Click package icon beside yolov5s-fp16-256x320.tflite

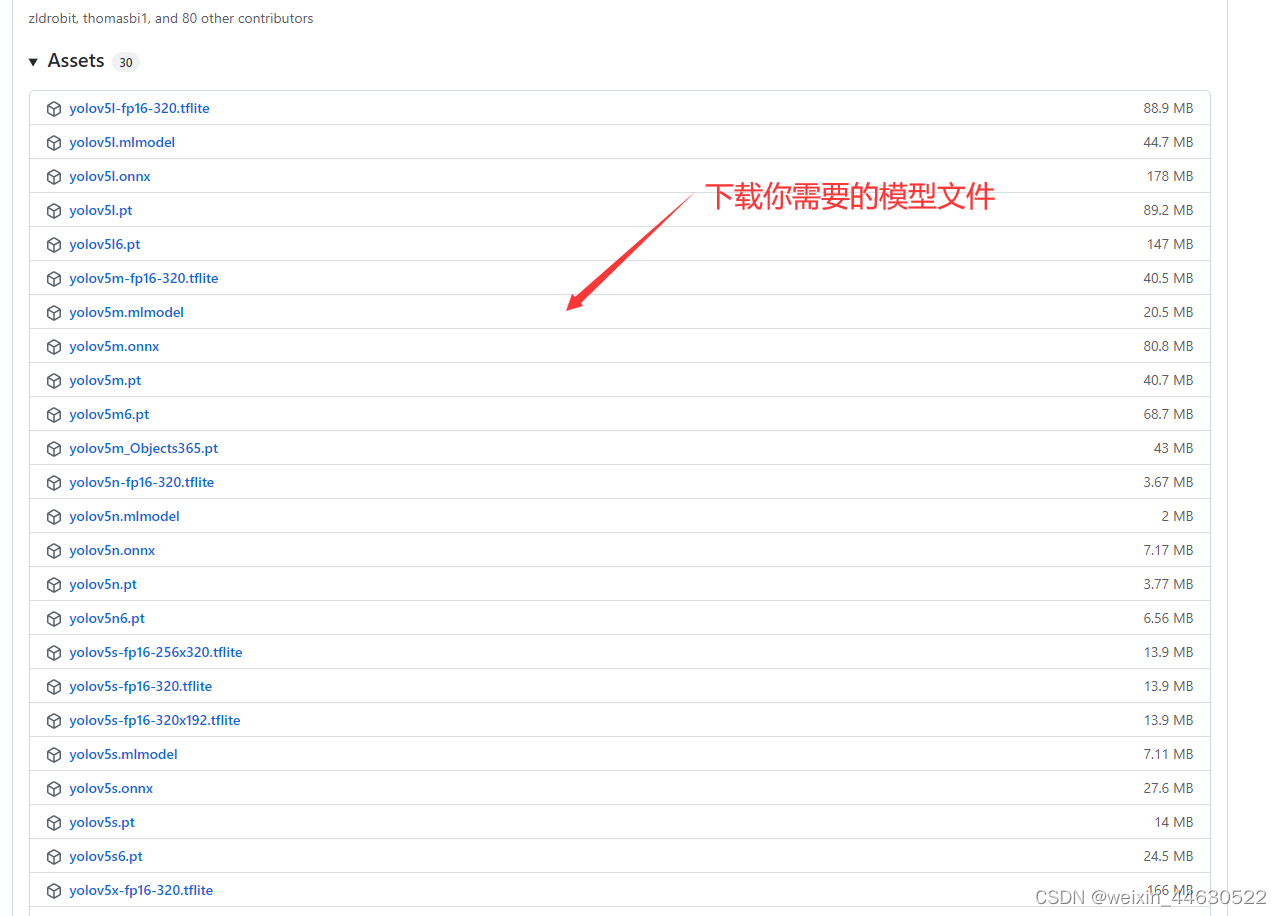54,652
